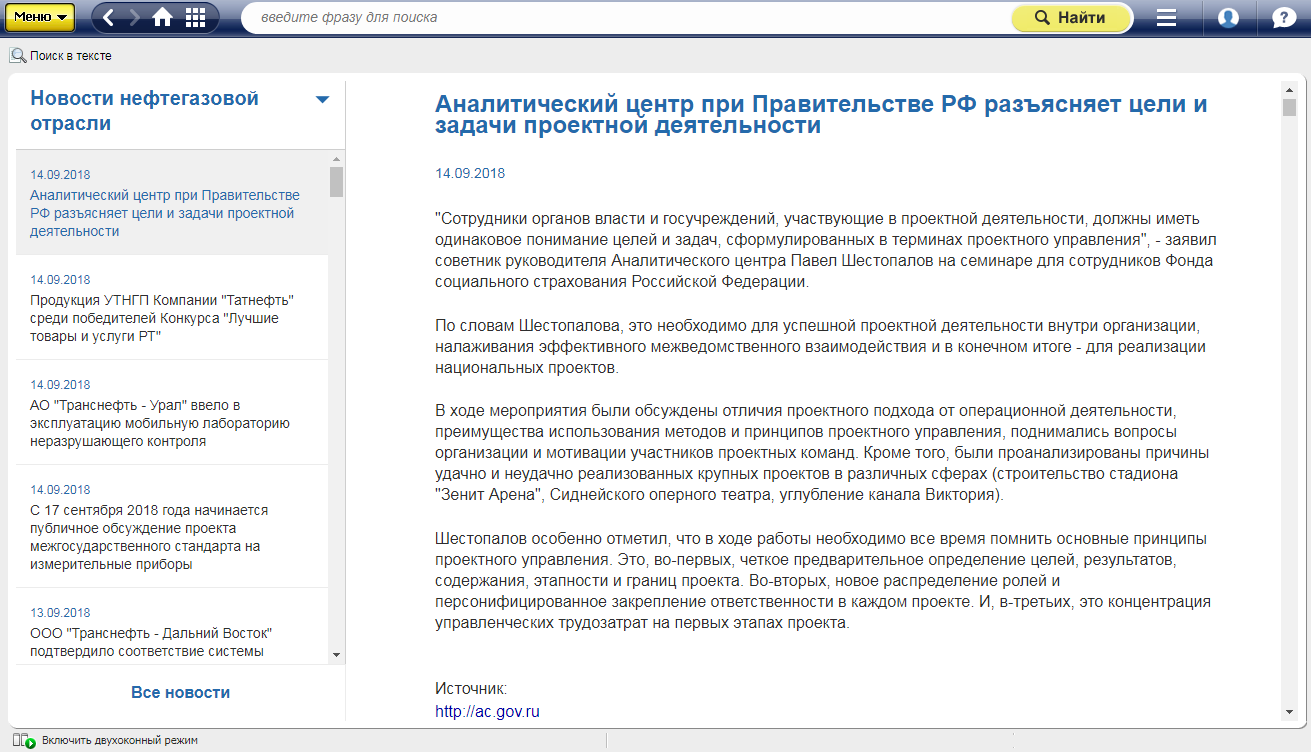Image resolution: width=1311 pixels, height=752 pixels.
Task: Open the hamburger list menu icon
Action: pos(1166,18)
